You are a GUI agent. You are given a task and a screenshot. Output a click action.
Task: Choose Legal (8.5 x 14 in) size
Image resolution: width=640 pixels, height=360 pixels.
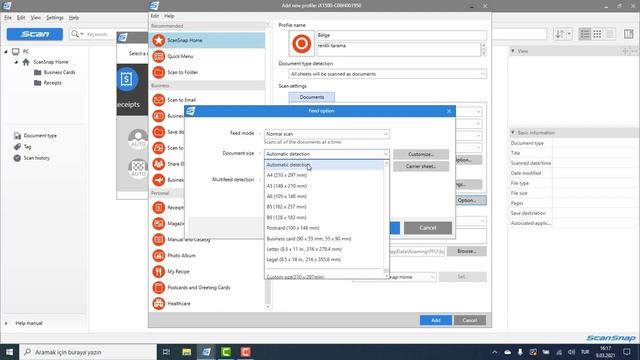click(324, 260)
